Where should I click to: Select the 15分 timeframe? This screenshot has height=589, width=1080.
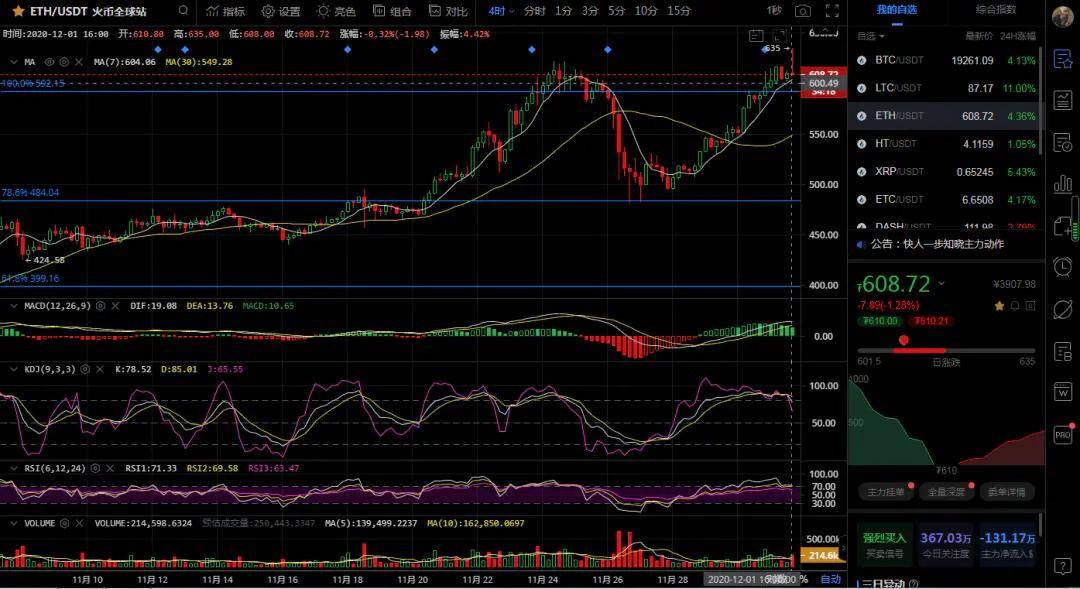coord(679,11)
